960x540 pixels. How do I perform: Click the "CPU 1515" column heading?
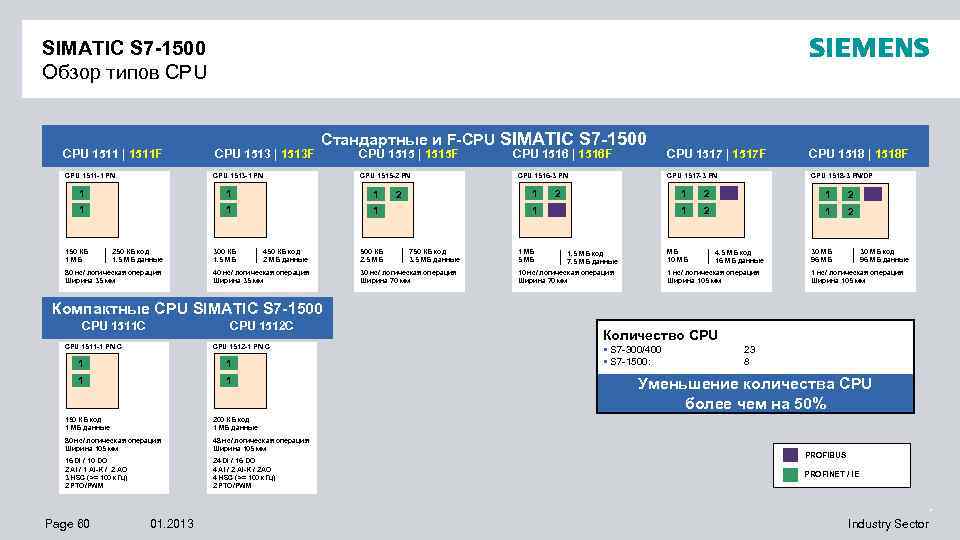pos(386,154)
